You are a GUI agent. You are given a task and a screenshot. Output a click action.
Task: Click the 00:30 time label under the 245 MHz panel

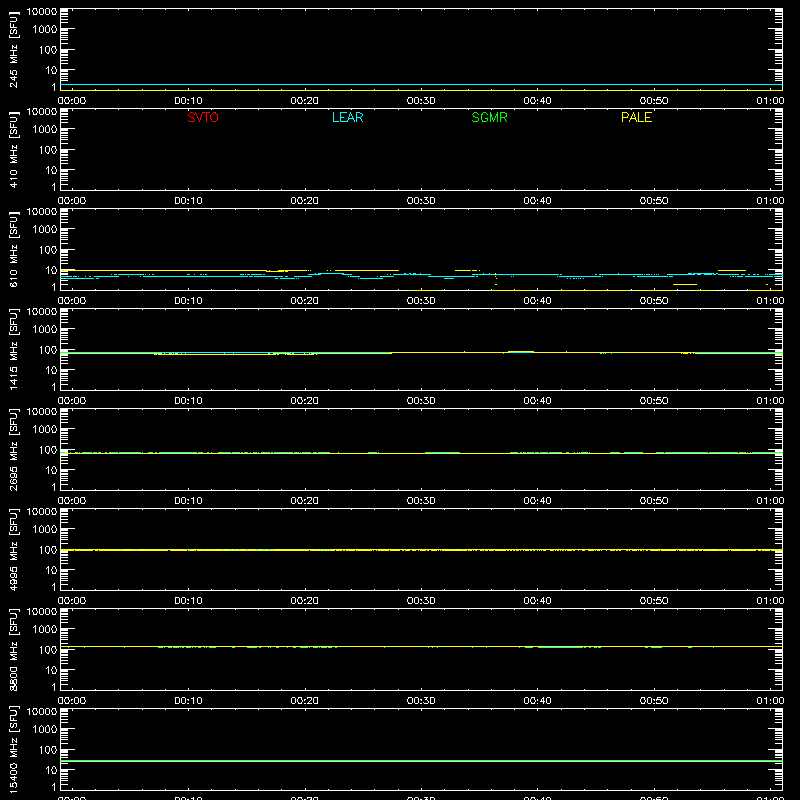pyautogui.click(x=421, y=101)
